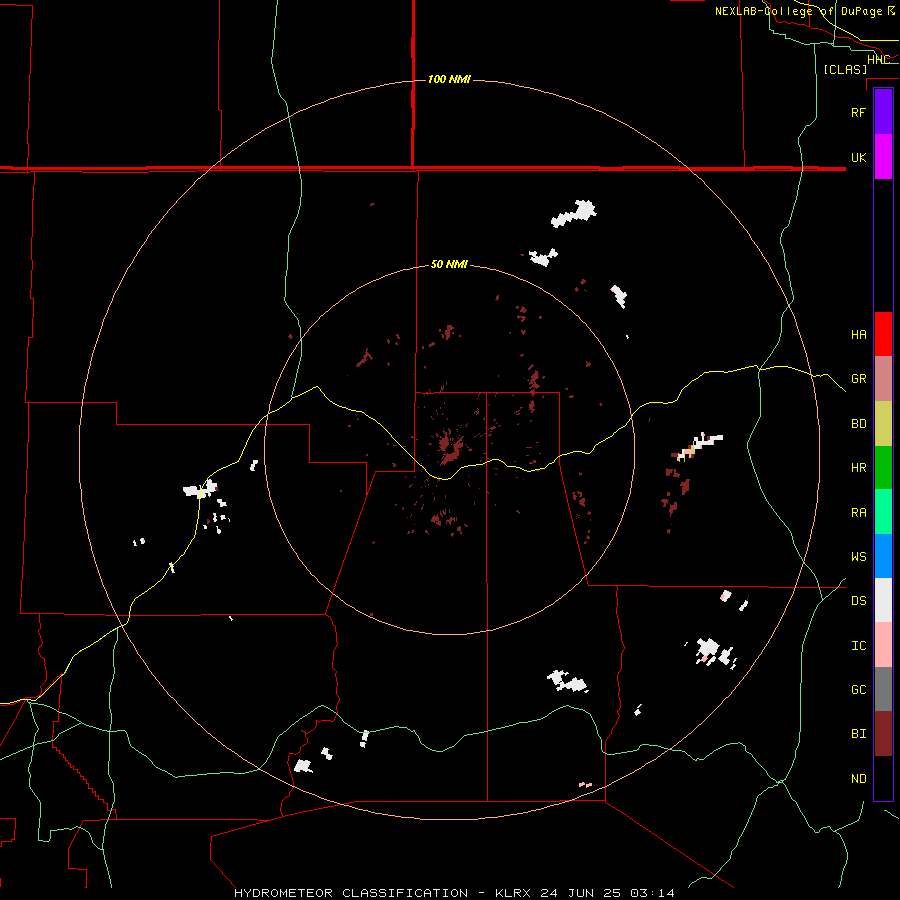Click the red HA legend color swatch
Screen dimensions: 900x900
[883, 334]
